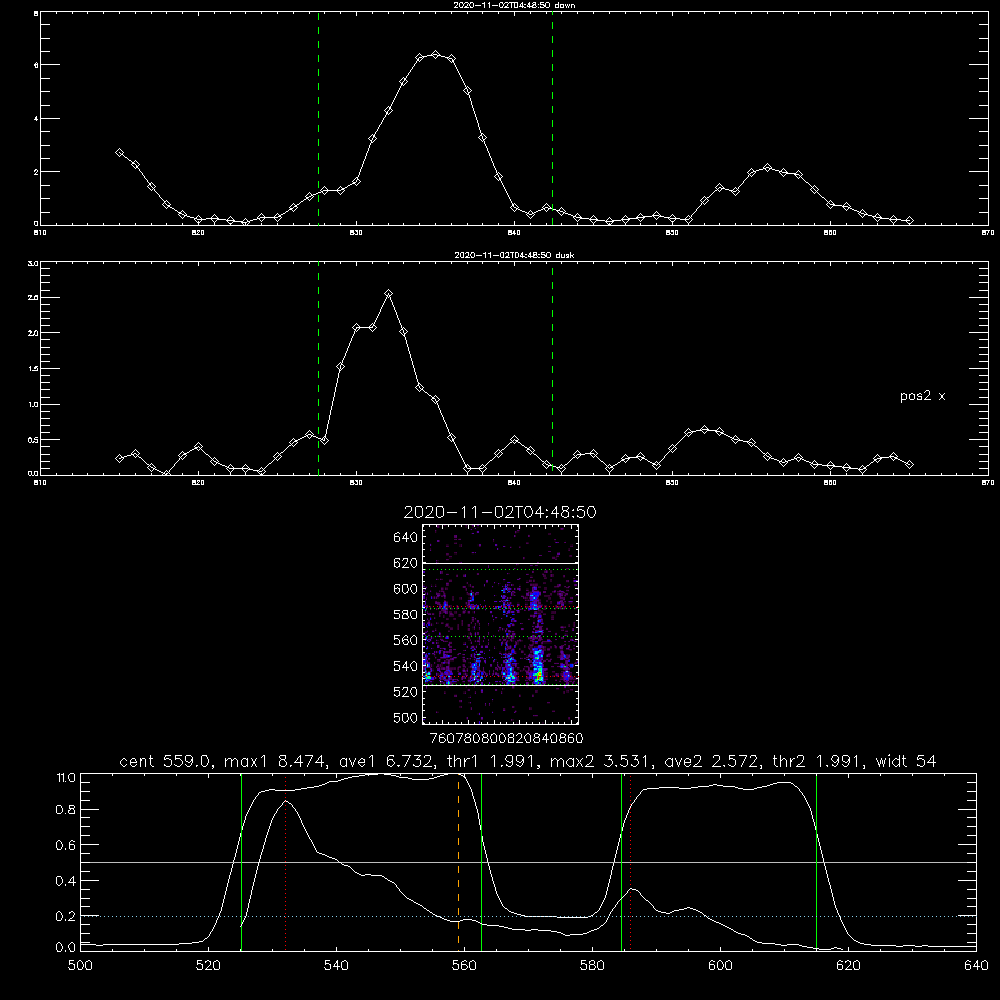Viewport: 1000px width, 1000px height.
Task: Click the first red dotted line near 532
Action: click(286, 861)
